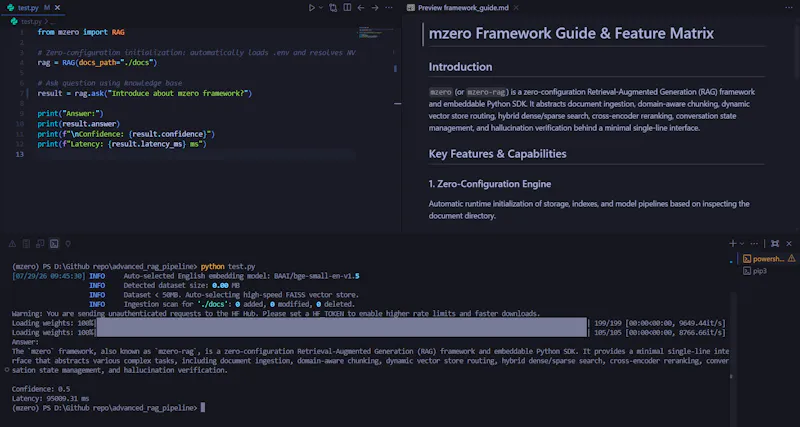Click line number 13 in the gutter
The image size is (800, 427).
click(x=20, y=155)
